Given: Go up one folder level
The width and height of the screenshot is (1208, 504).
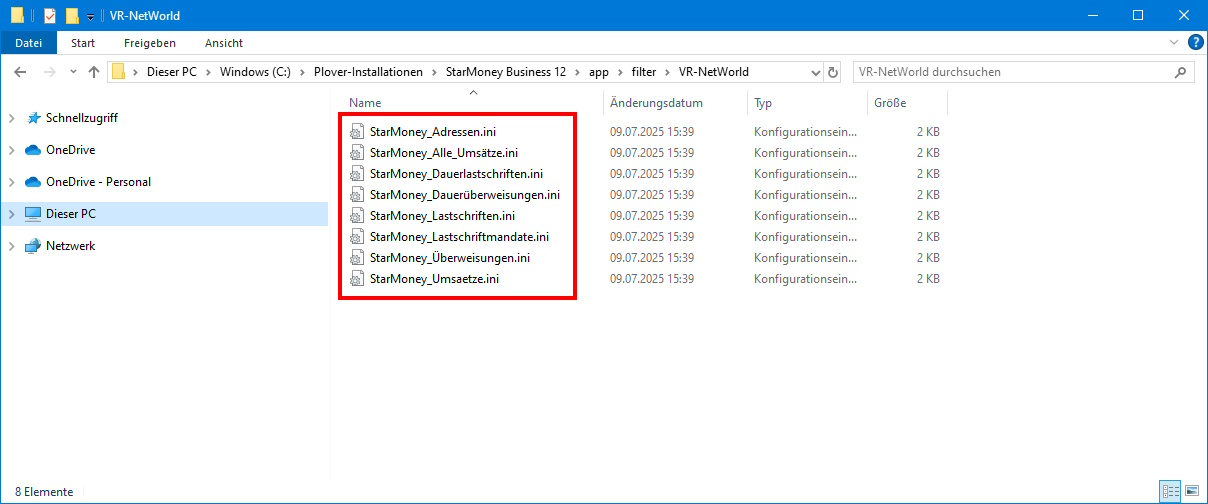Looking at the screenshot, I should [95, 72].
